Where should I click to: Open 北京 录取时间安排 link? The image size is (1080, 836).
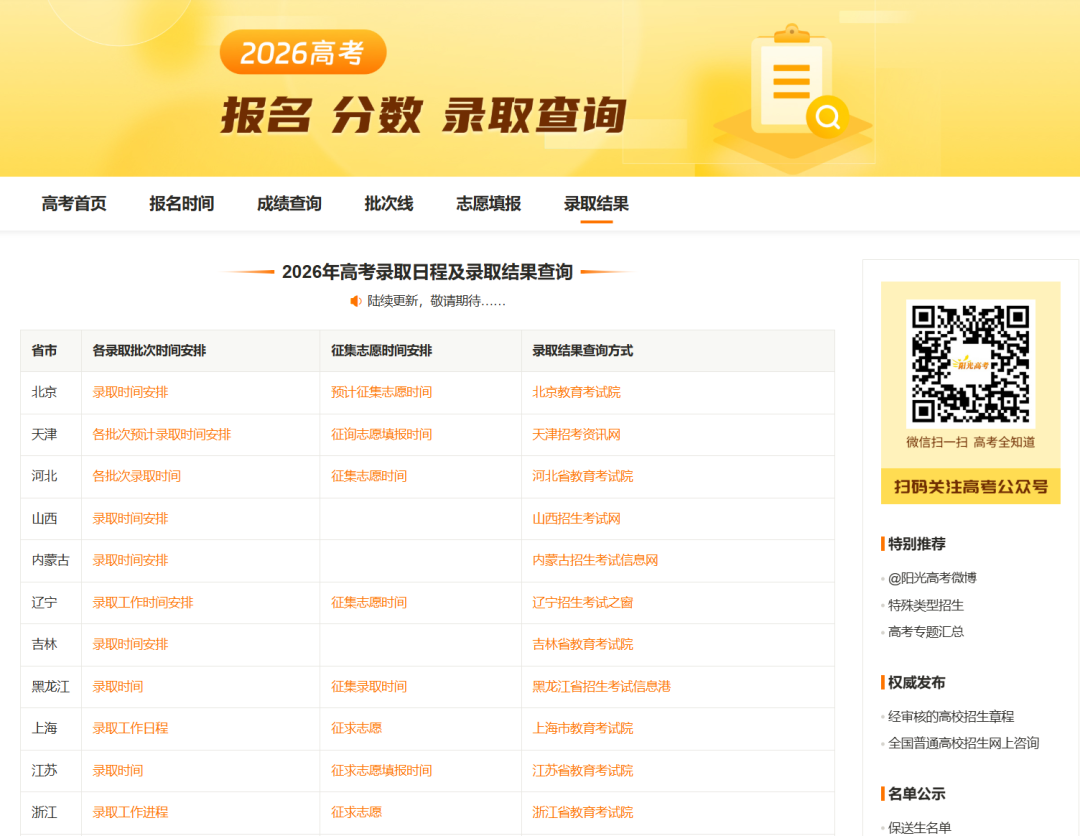point(130,393)
